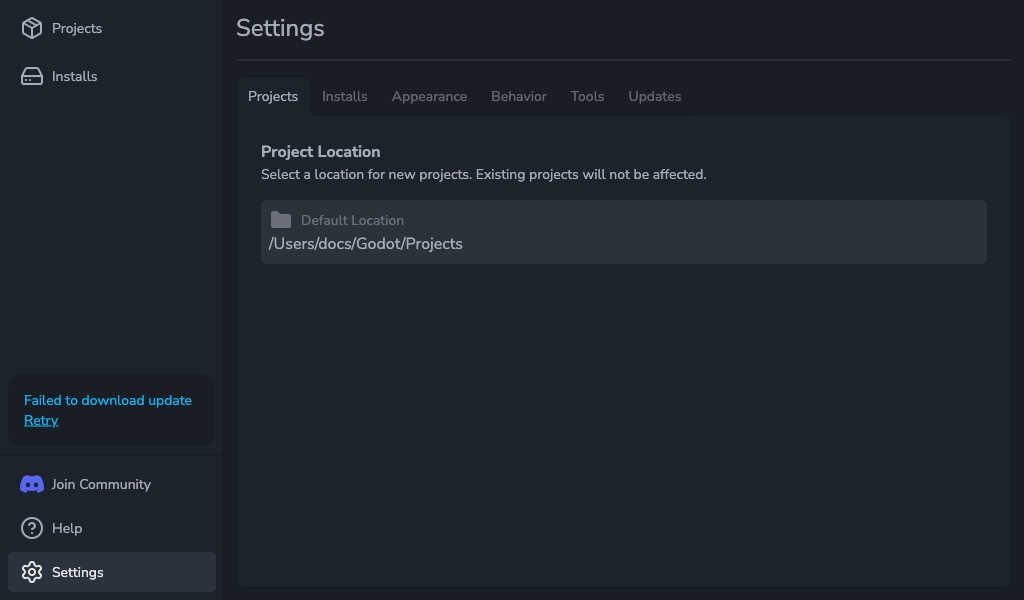Image resolution: width=1024 pixels, height=600 pixels.
Task: Click the Help question mark icon
Action: pos(32,528)
